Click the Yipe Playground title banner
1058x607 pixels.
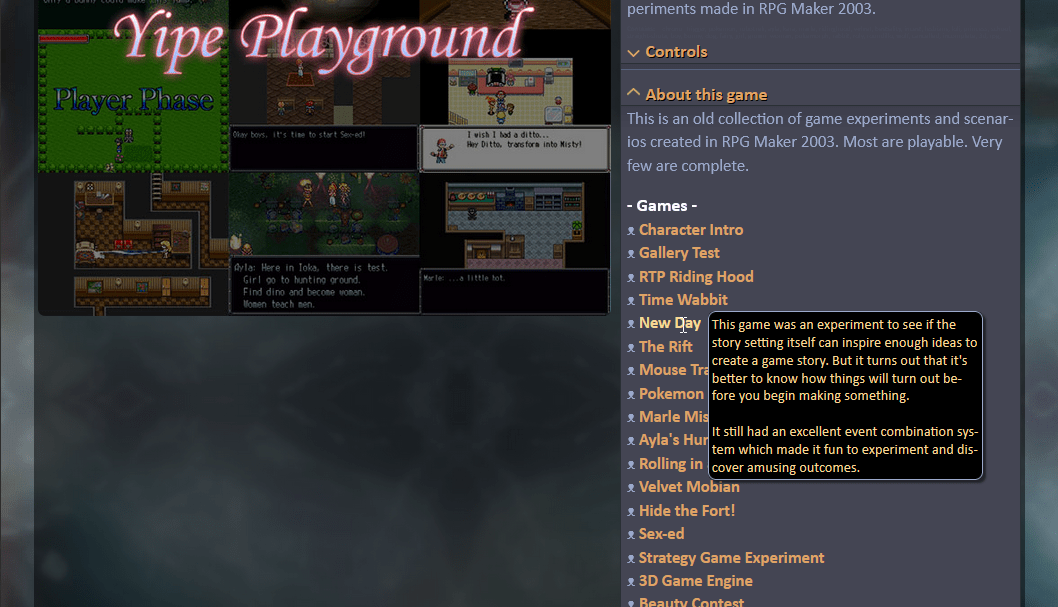[318, 38]
